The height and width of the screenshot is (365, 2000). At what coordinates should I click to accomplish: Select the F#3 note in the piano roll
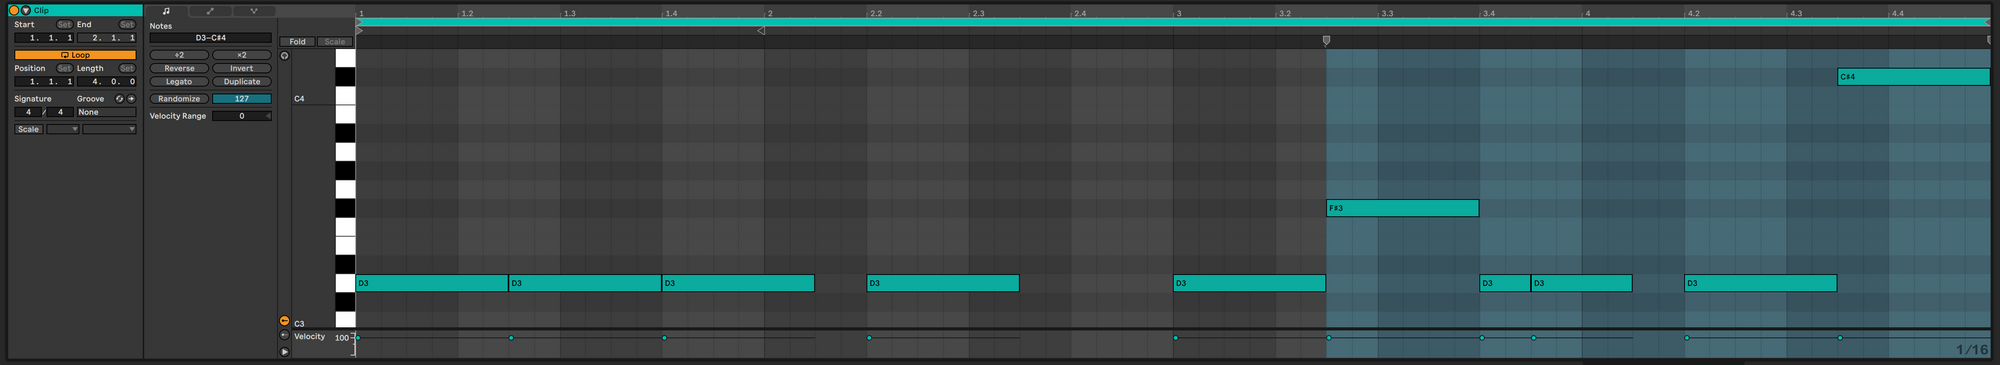point(1402,208)
